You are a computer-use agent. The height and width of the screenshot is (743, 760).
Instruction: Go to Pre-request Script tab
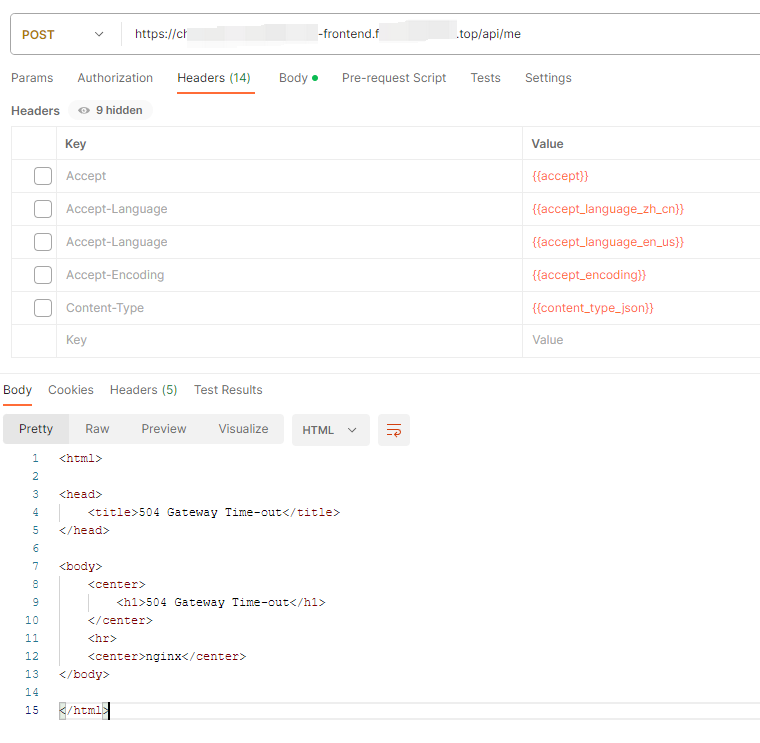click(x=394, y=78)
